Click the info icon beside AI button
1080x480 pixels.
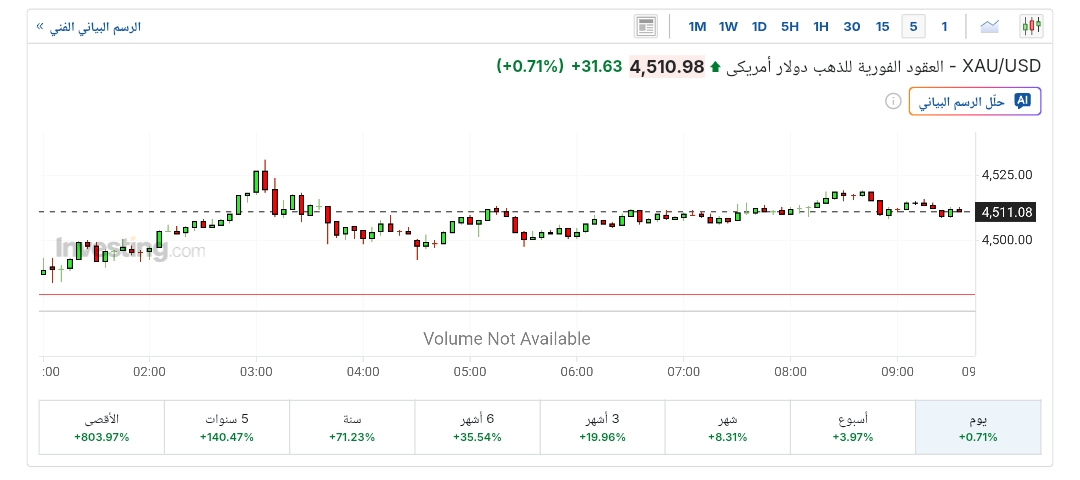893,101
